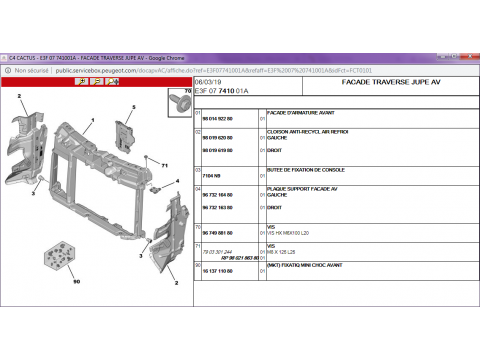Image resolution: width=480 pixels, height=360 pixels.
Task: Click FACADE D'ARMATURE AVANT description
Action: [301, 113]
